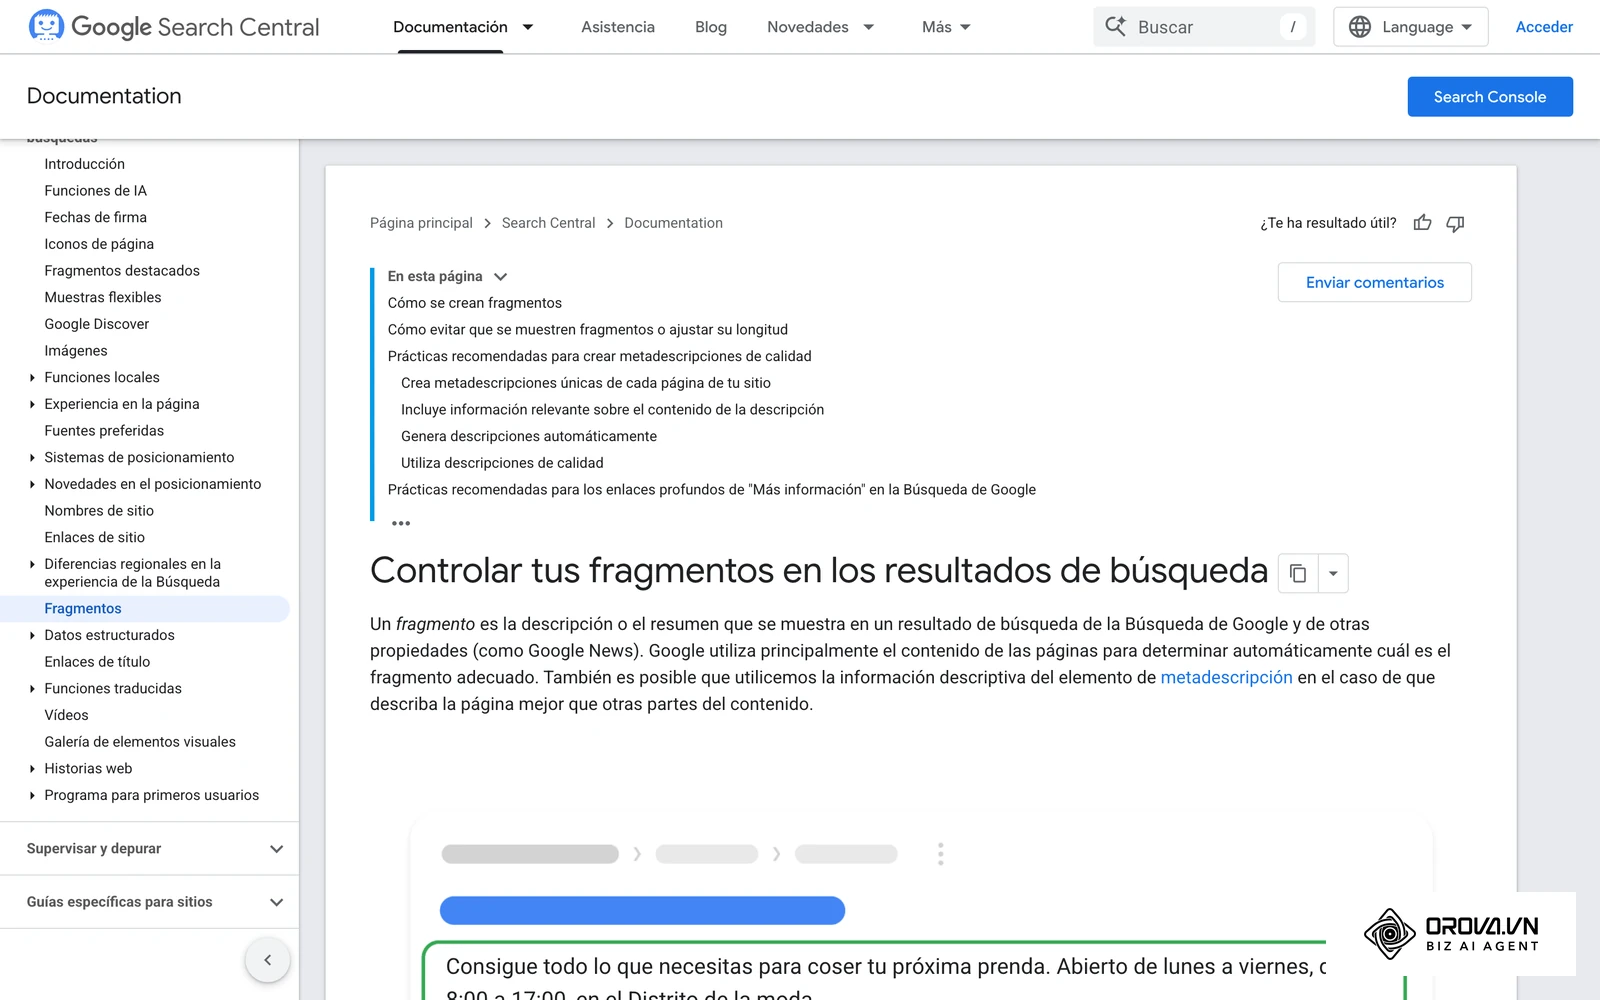Viewport: 1600px width, 1000px height.
Task: Click the Search Console button
Action: 1490,97
